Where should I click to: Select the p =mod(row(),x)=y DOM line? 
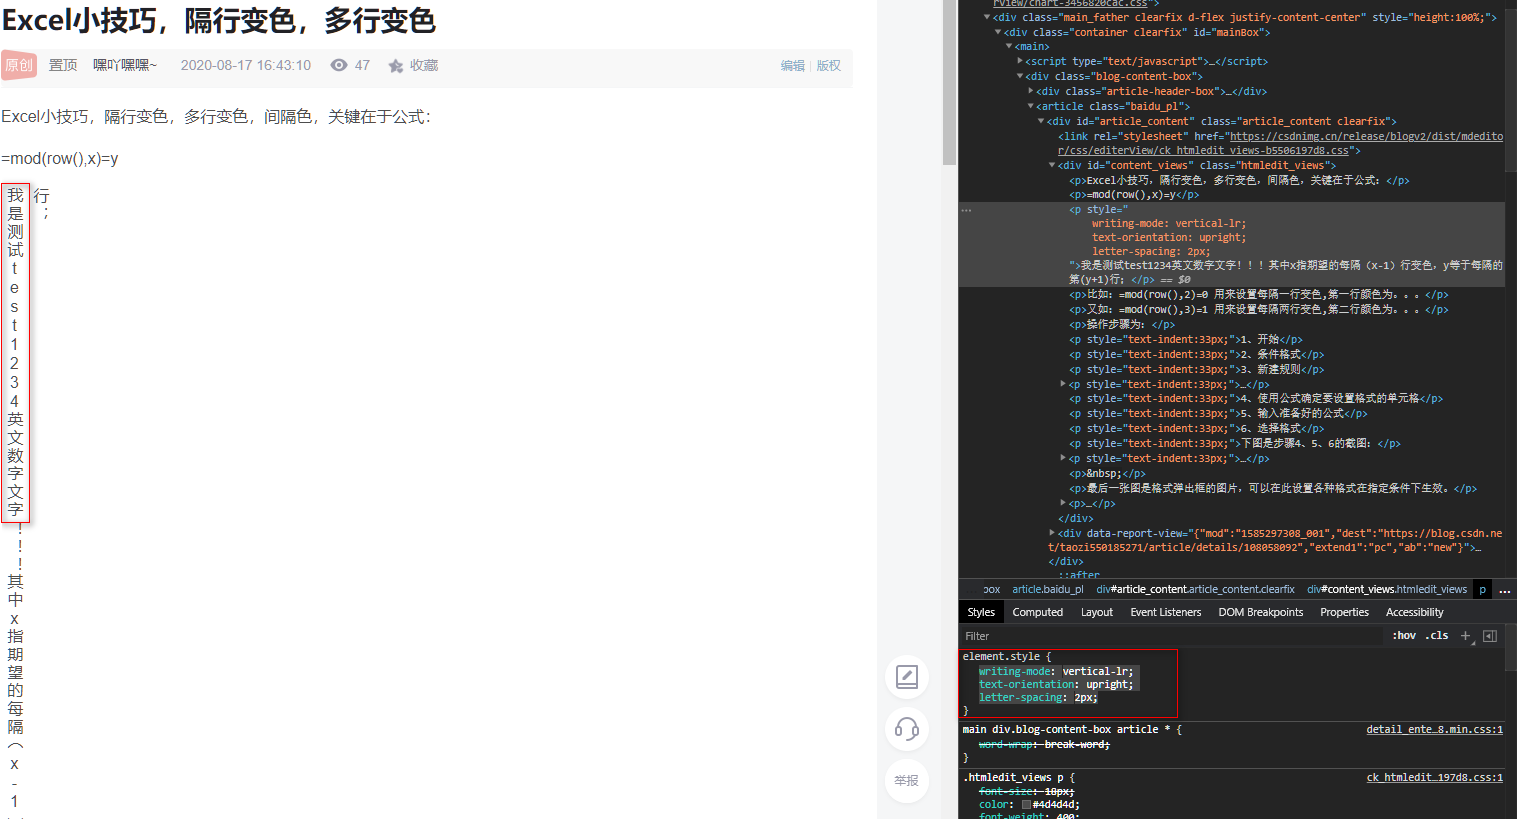point(1134,195)
